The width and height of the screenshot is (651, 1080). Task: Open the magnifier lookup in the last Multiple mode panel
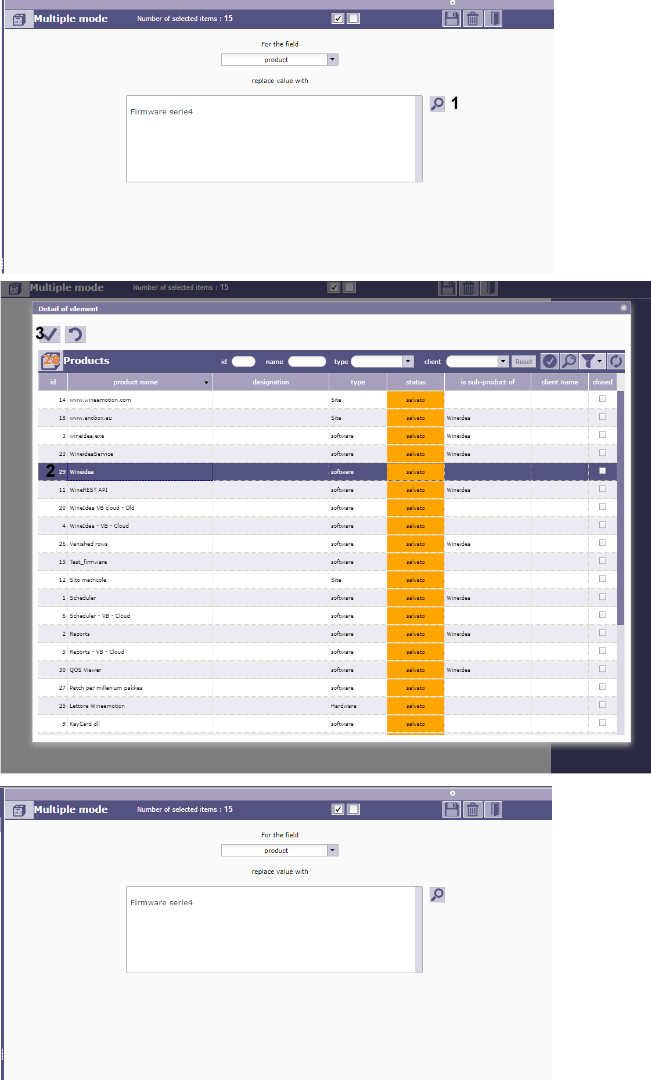[437, 895]
